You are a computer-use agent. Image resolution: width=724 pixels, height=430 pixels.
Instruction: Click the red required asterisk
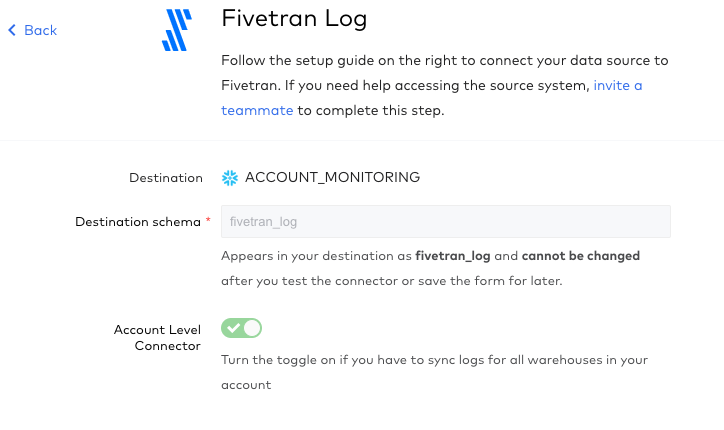[208, 219]
